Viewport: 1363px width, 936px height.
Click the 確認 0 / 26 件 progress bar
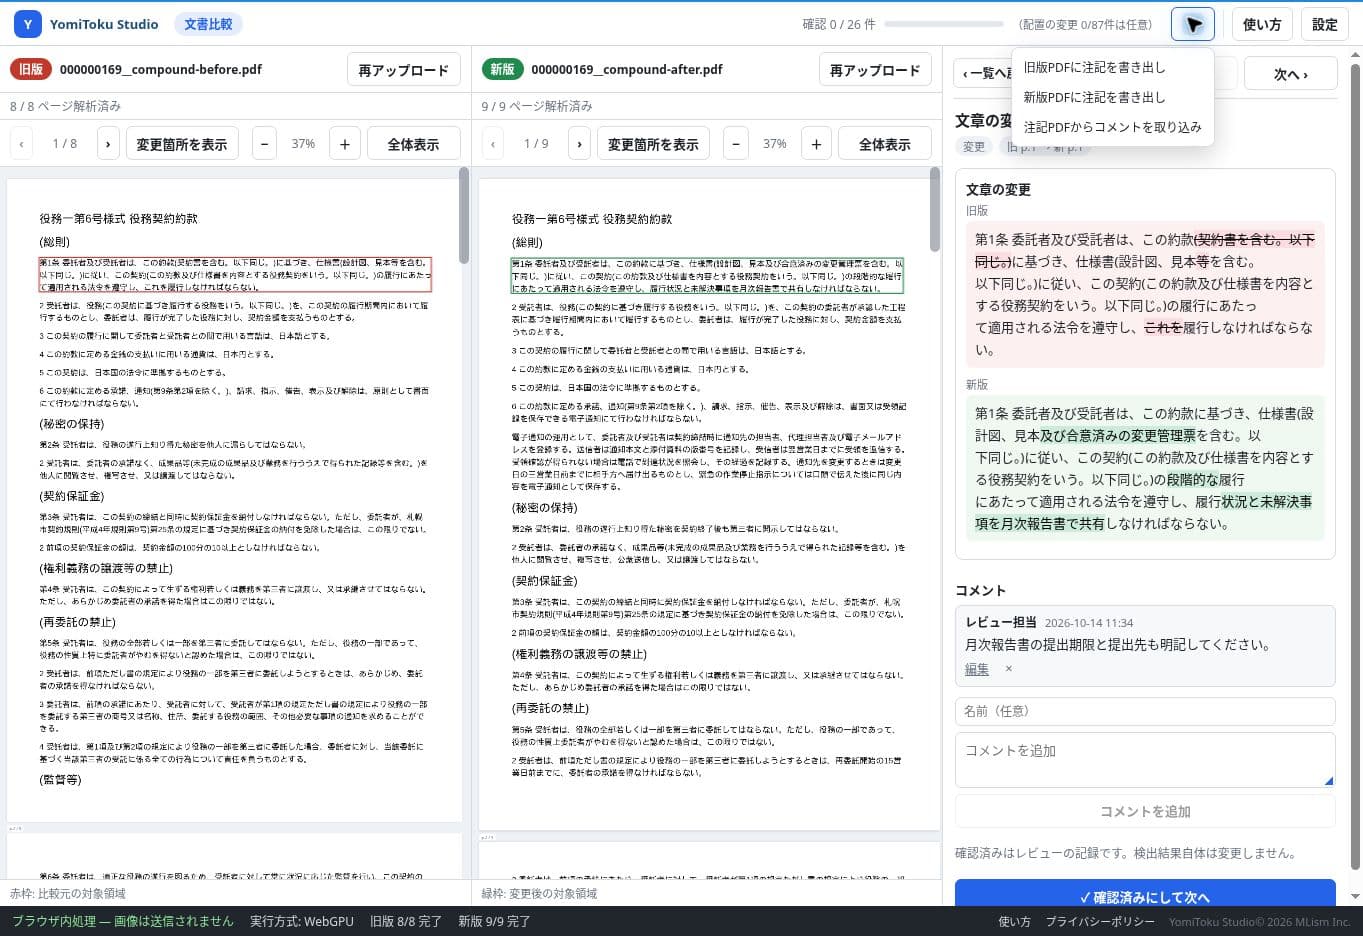pyautogui.click(x=944, y=24)
